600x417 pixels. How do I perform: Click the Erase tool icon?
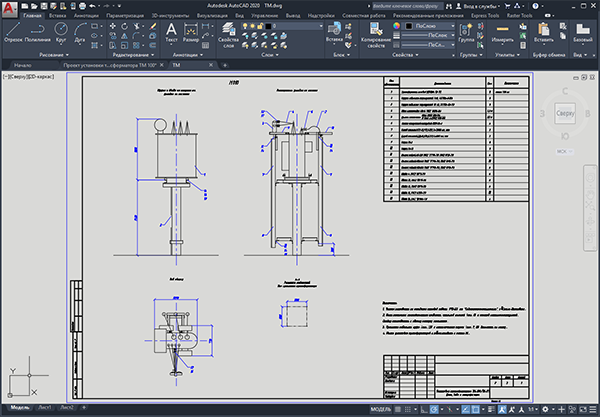(153, 26)
